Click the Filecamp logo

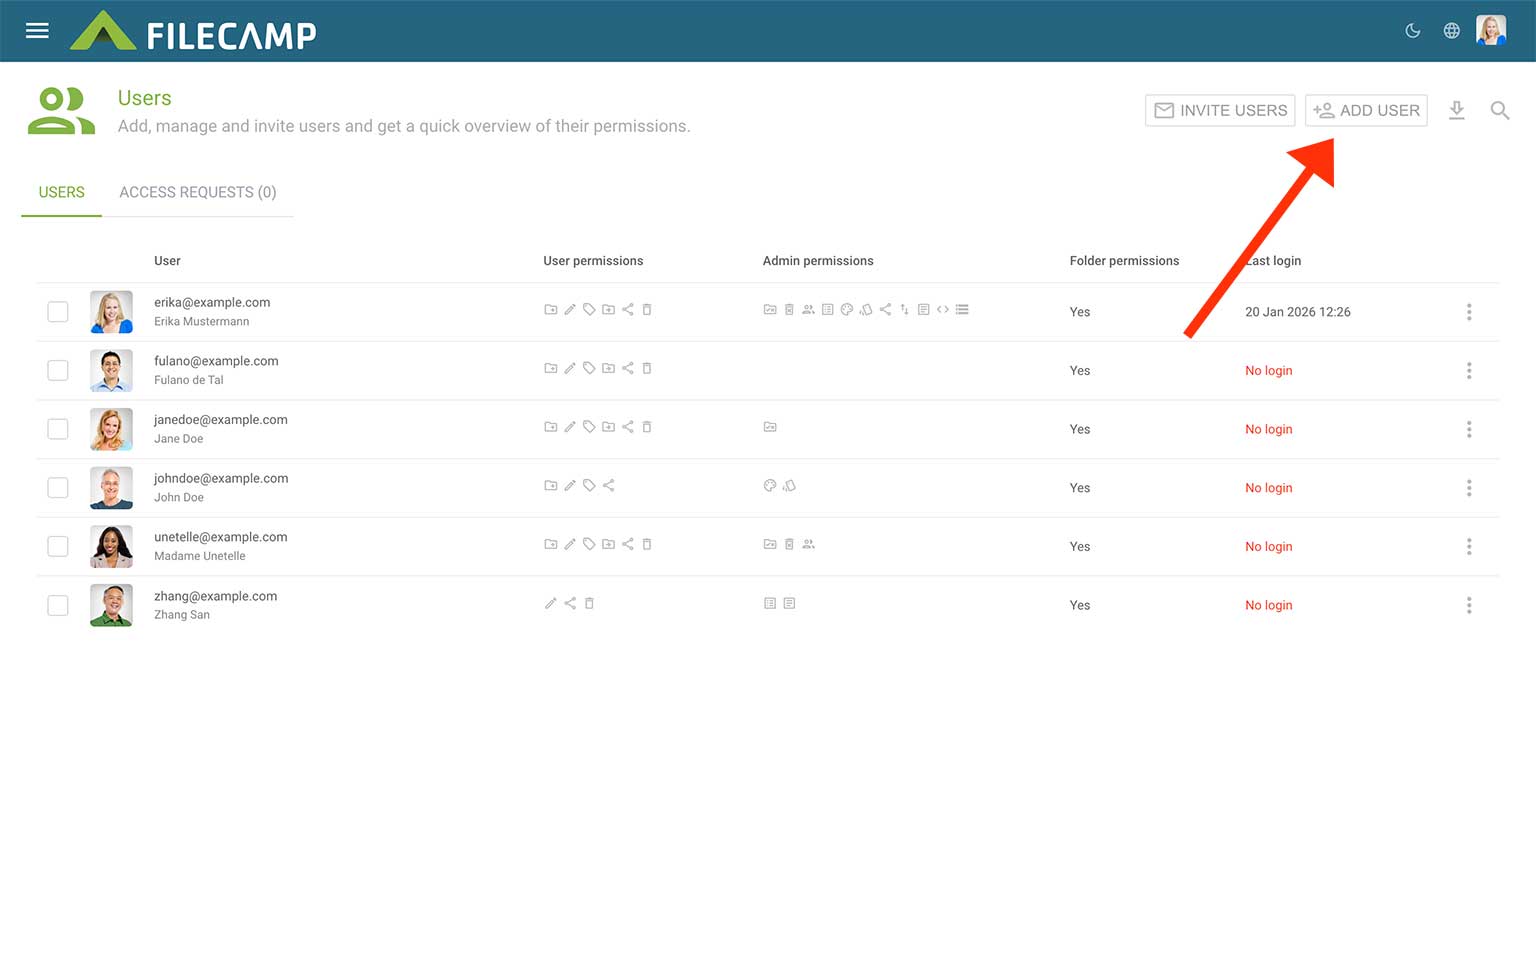coord(194,32)
